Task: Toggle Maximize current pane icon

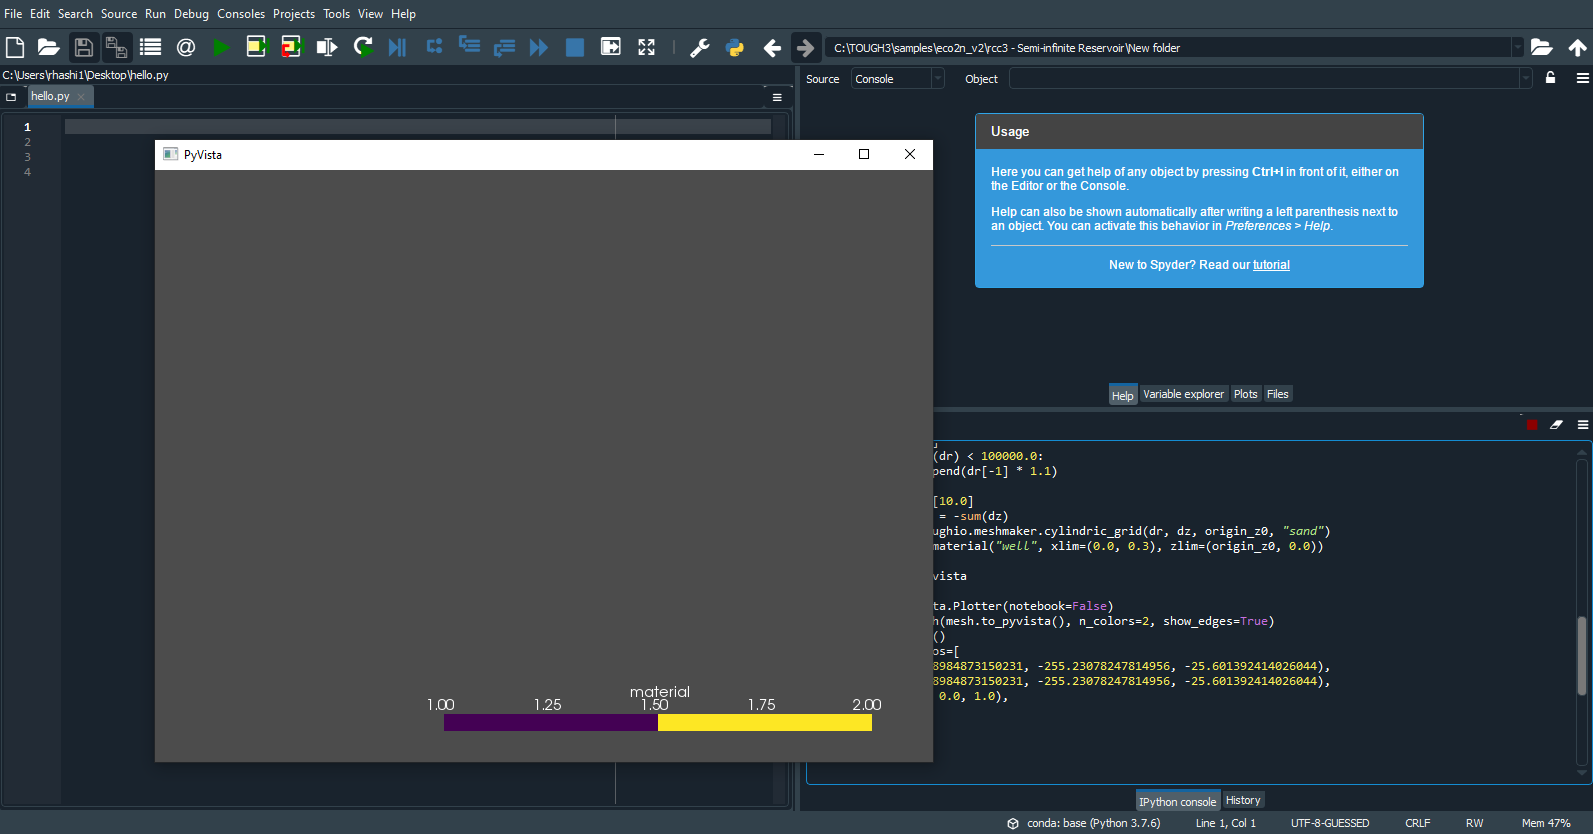Action: tap(647, 47)
